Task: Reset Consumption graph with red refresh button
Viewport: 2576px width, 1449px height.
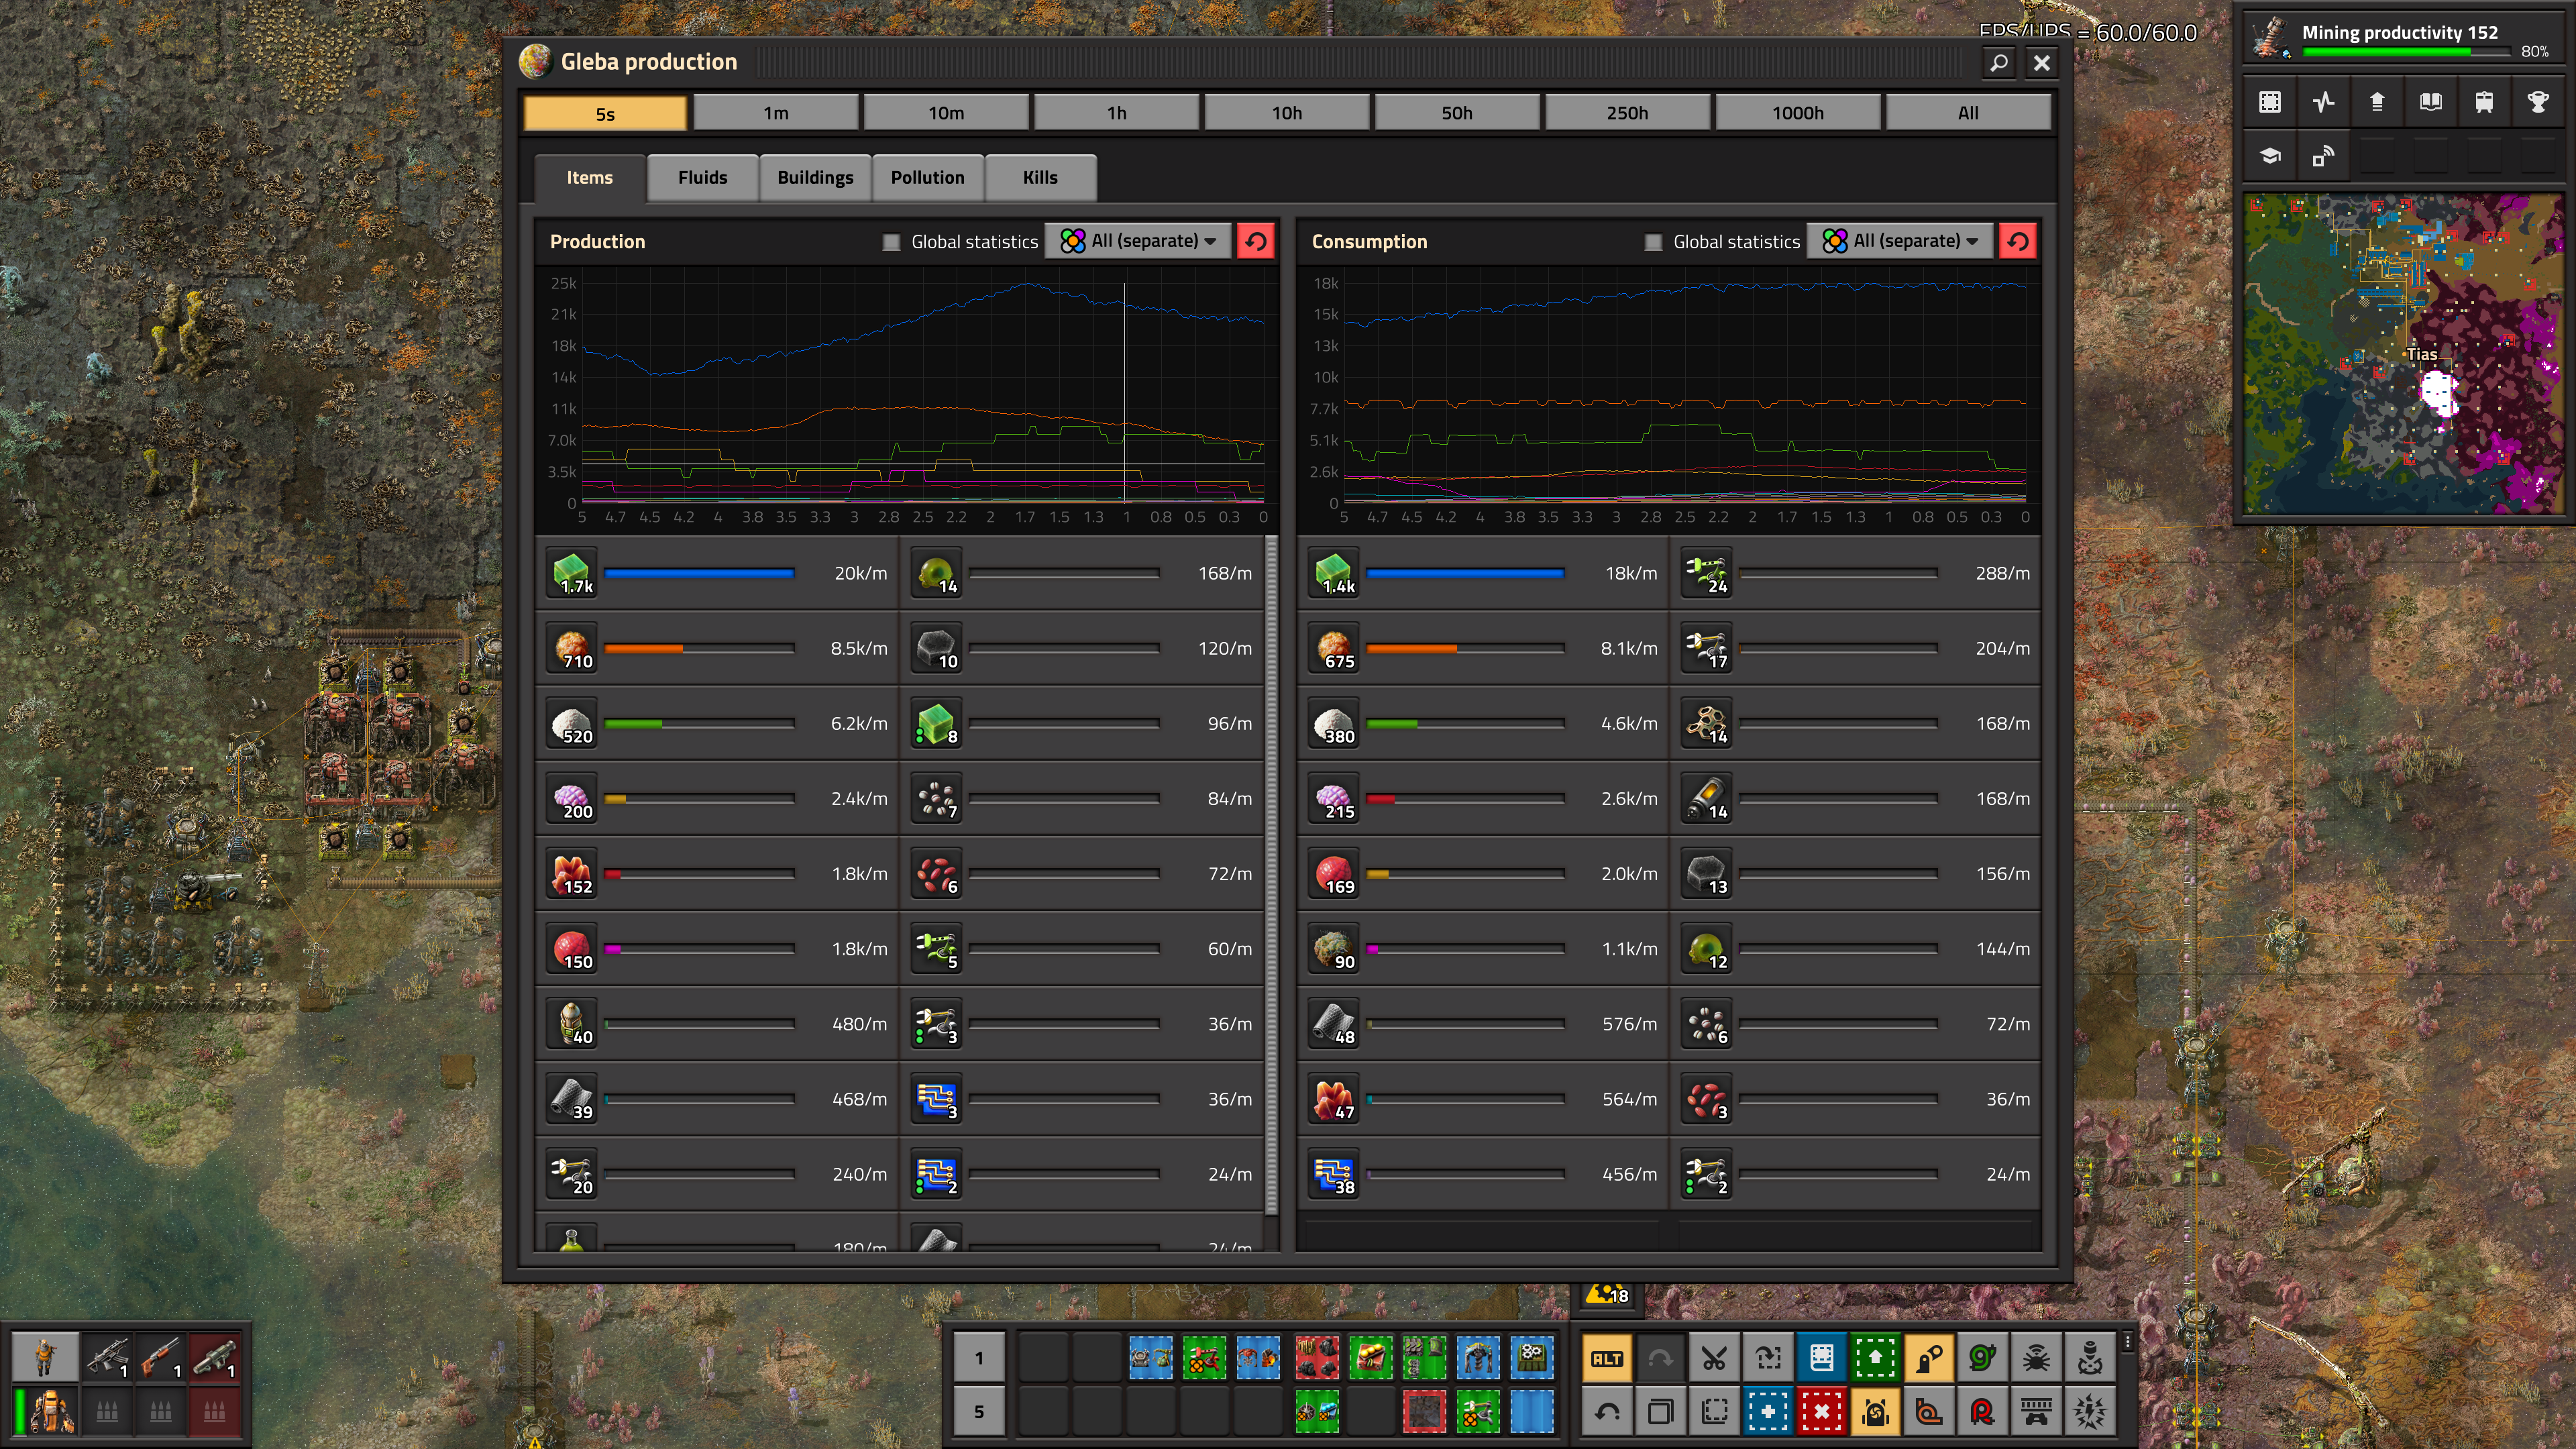Action: pyautogui.click(x=2018, y=241)
